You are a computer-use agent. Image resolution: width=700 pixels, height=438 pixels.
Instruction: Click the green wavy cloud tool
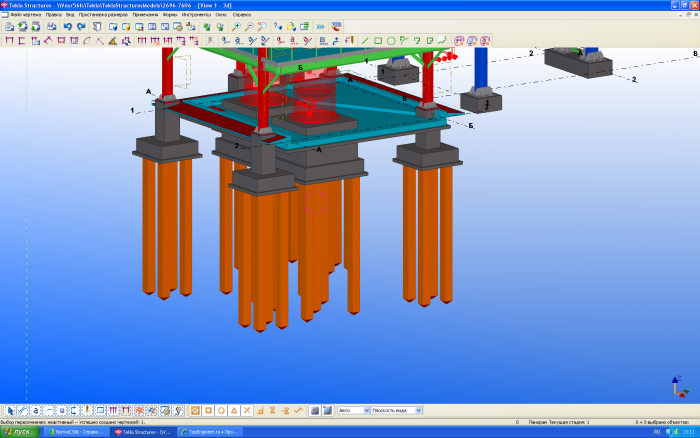[x=442, y=41]
